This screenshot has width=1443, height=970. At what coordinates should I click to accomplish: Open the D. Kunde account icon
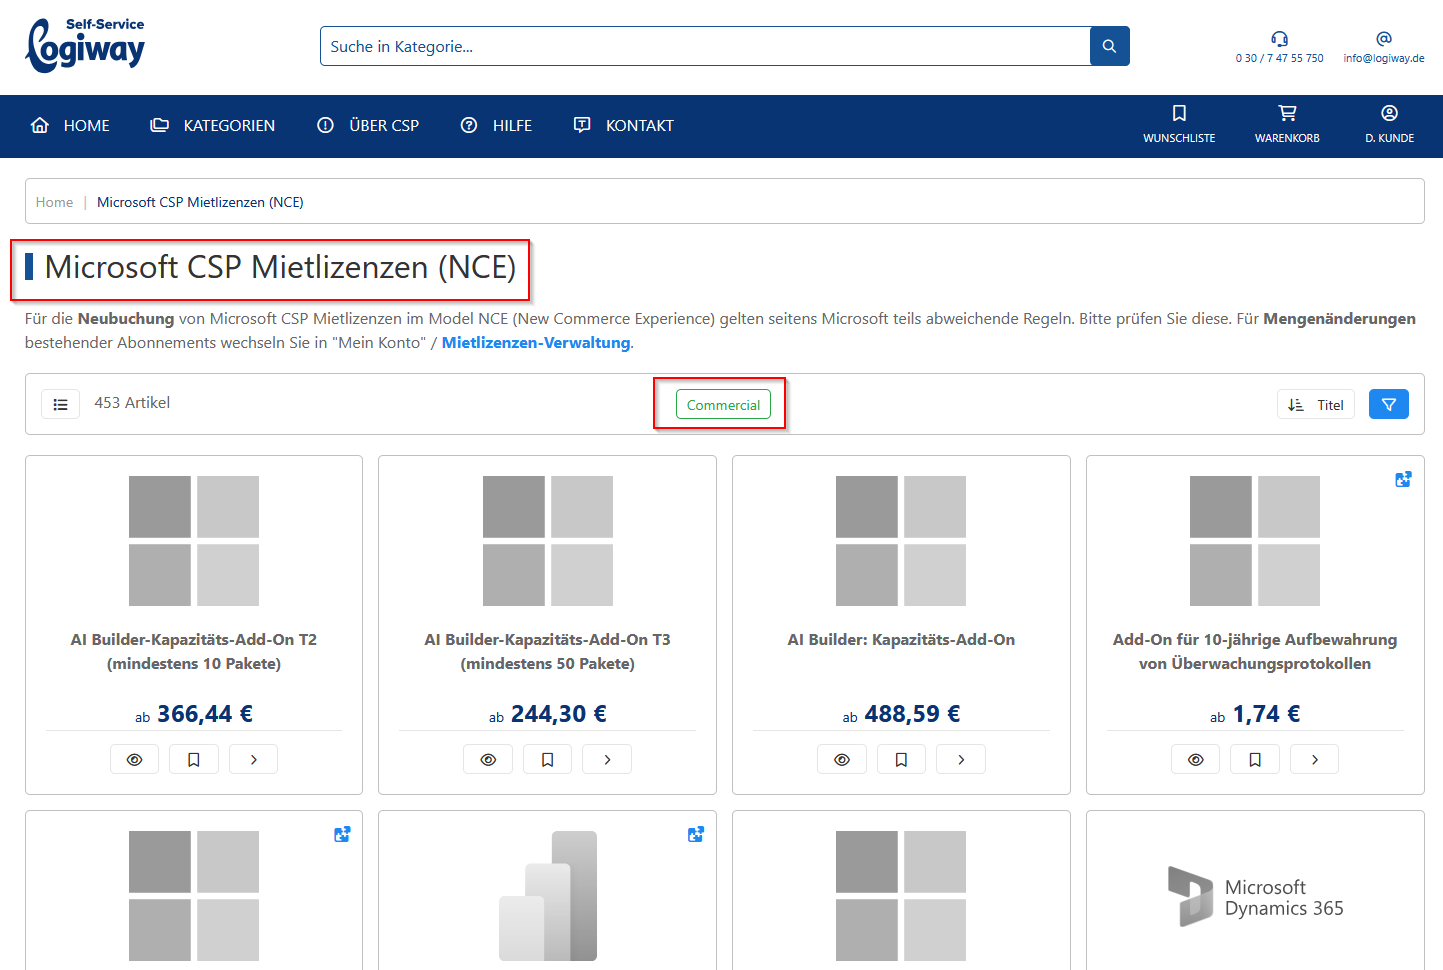(1389, 114)
